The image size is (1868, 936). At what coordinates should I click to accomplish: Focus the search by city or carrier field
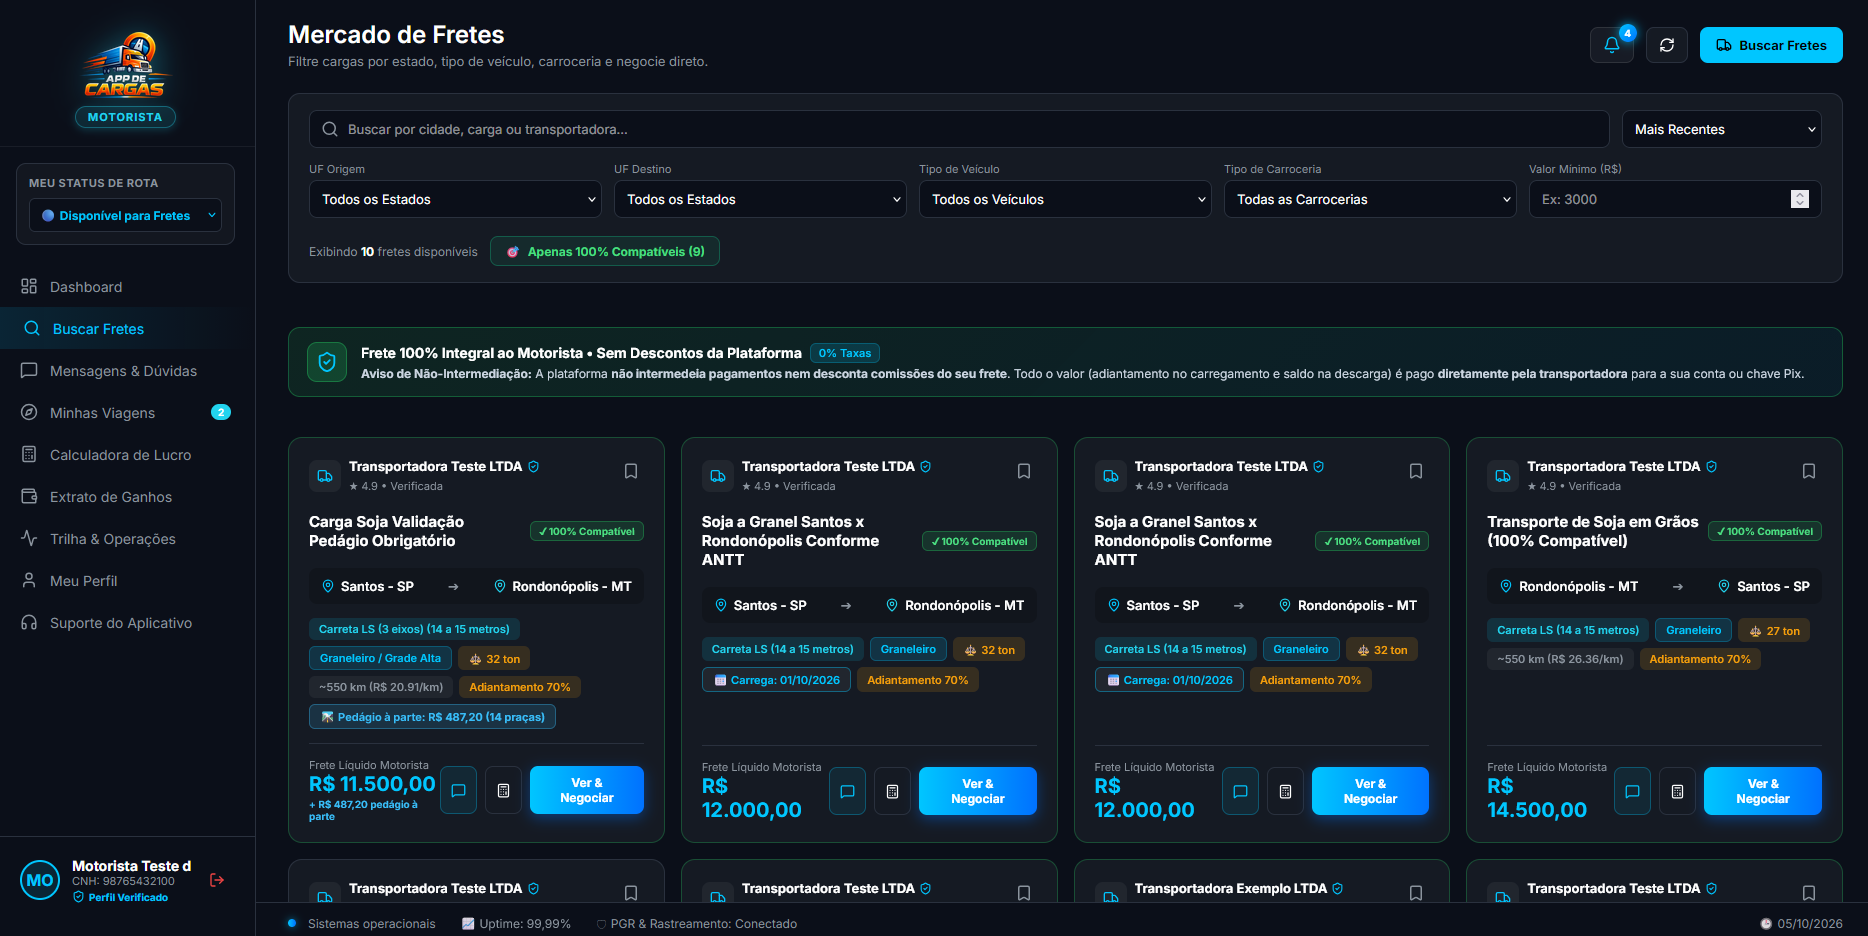click(959, 129)
